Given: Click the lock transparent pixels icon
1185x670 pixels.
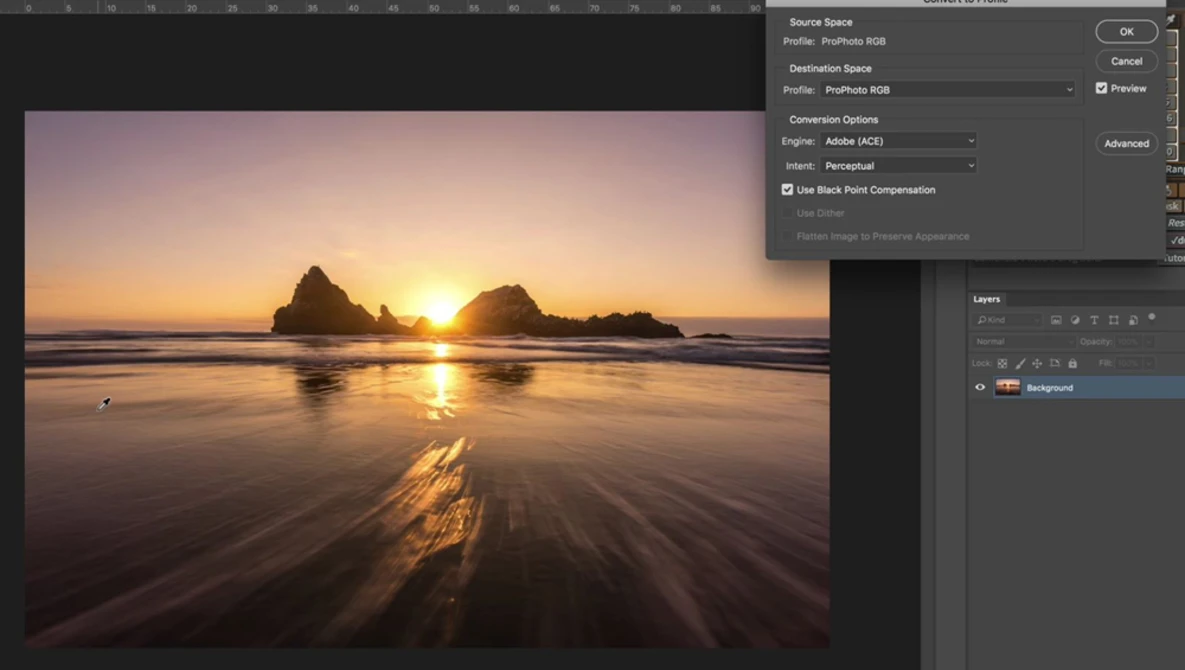Looking at the screenshot, I should coord(1002,363).
